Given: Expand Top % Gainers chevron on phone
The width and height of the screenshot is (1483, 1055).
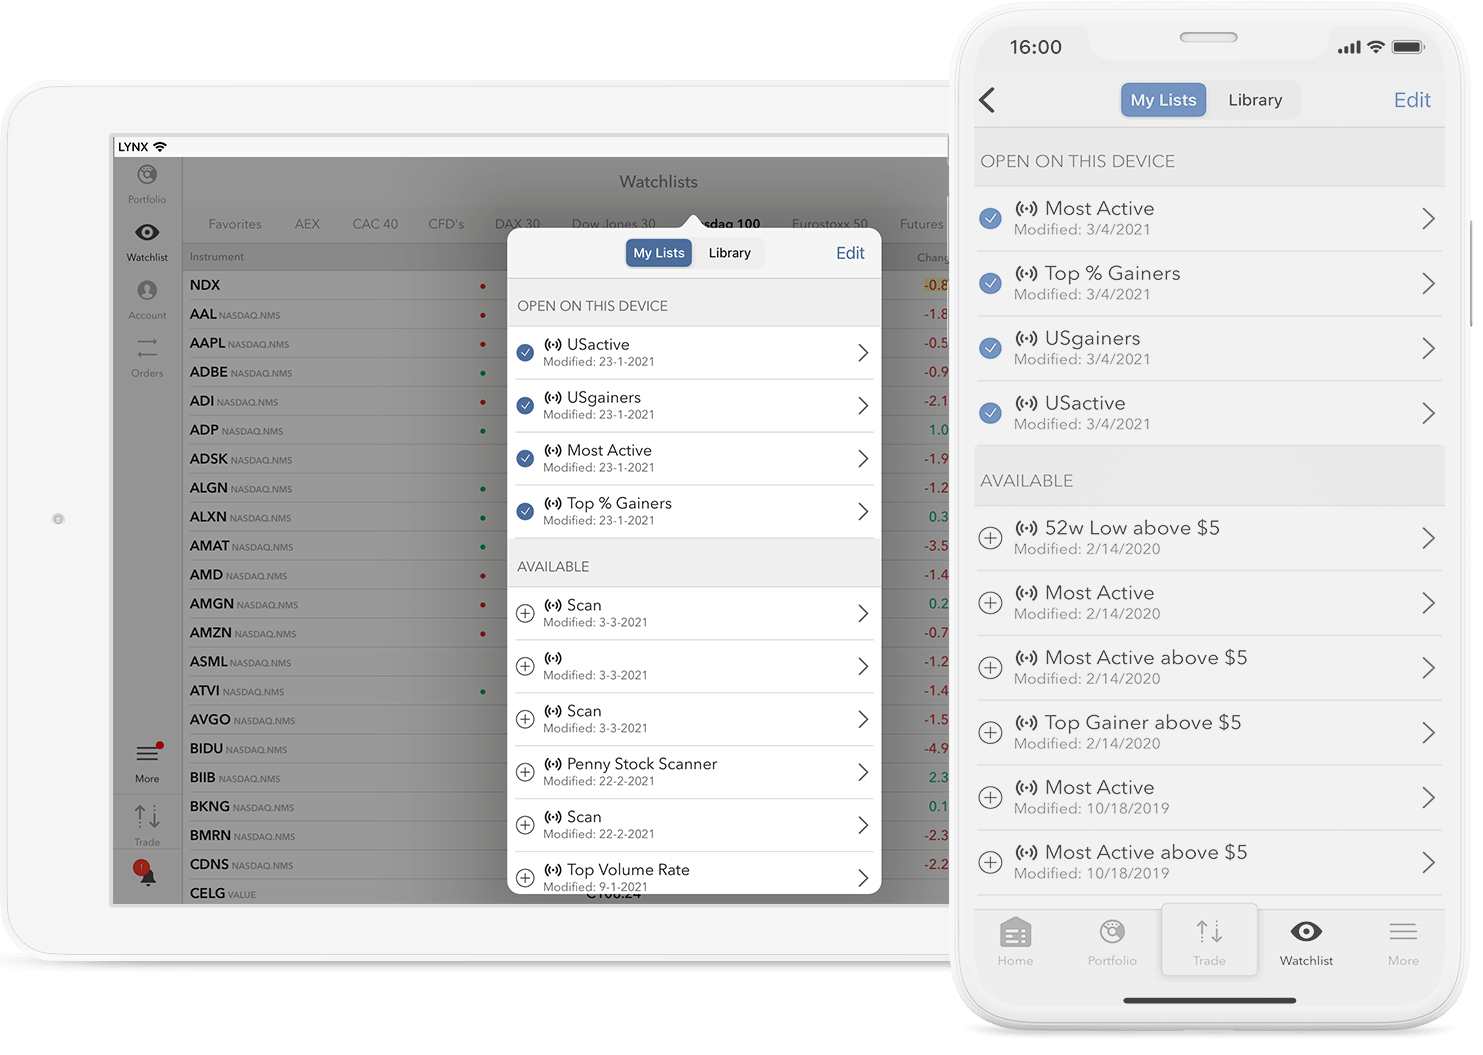Looking at the screenshot, I should point(1428,283).
